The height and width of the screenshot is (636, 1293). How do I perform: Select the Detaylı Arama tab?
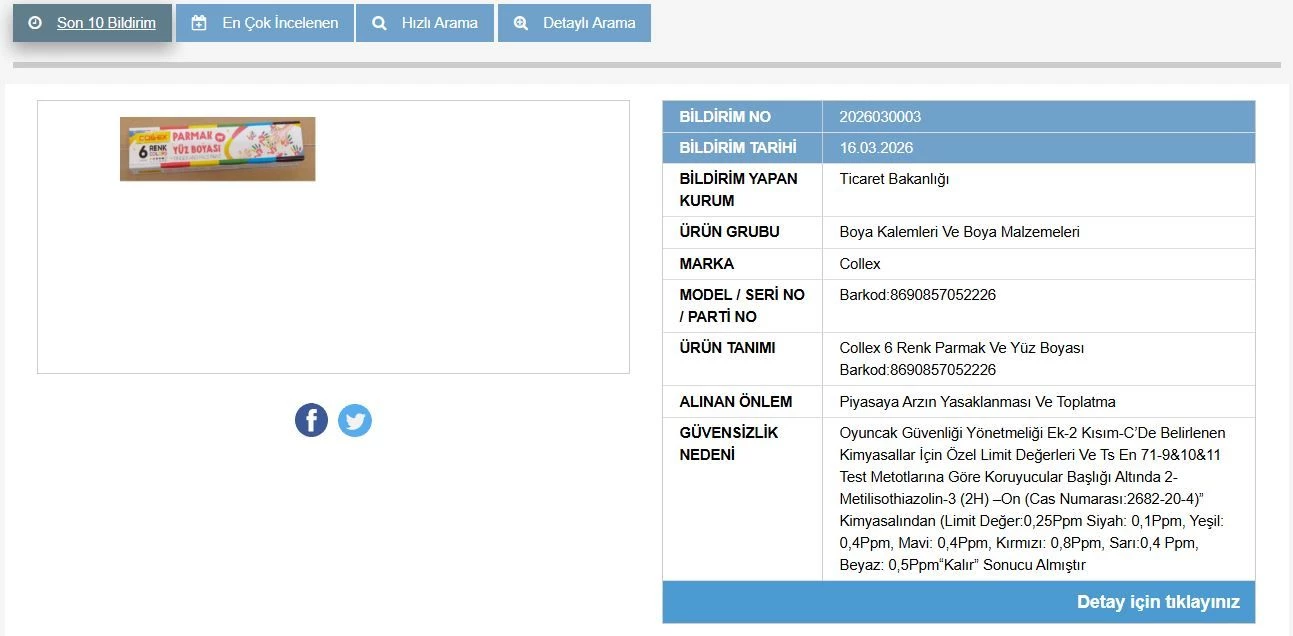[589, 23]
